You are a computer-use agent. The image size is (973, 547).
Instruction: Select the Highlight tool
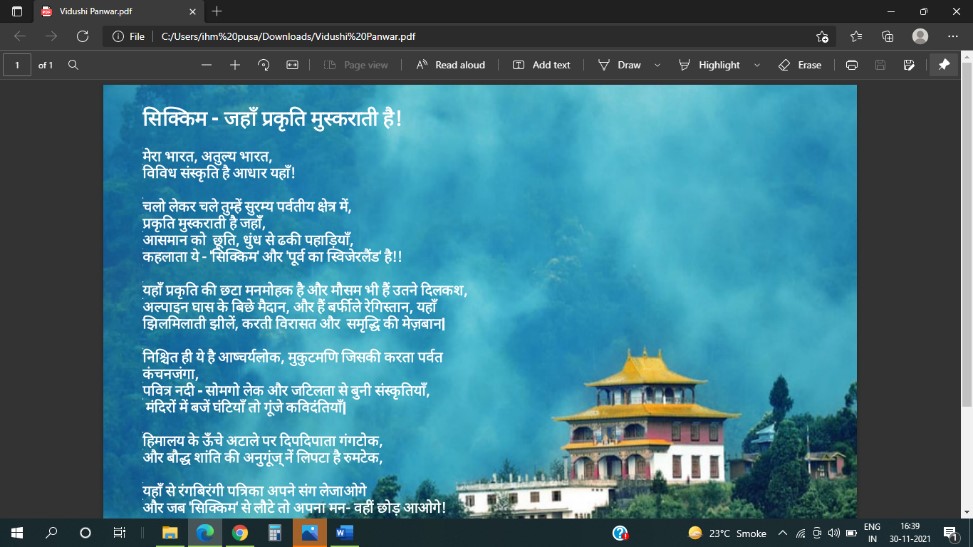[x=709, y=65]
